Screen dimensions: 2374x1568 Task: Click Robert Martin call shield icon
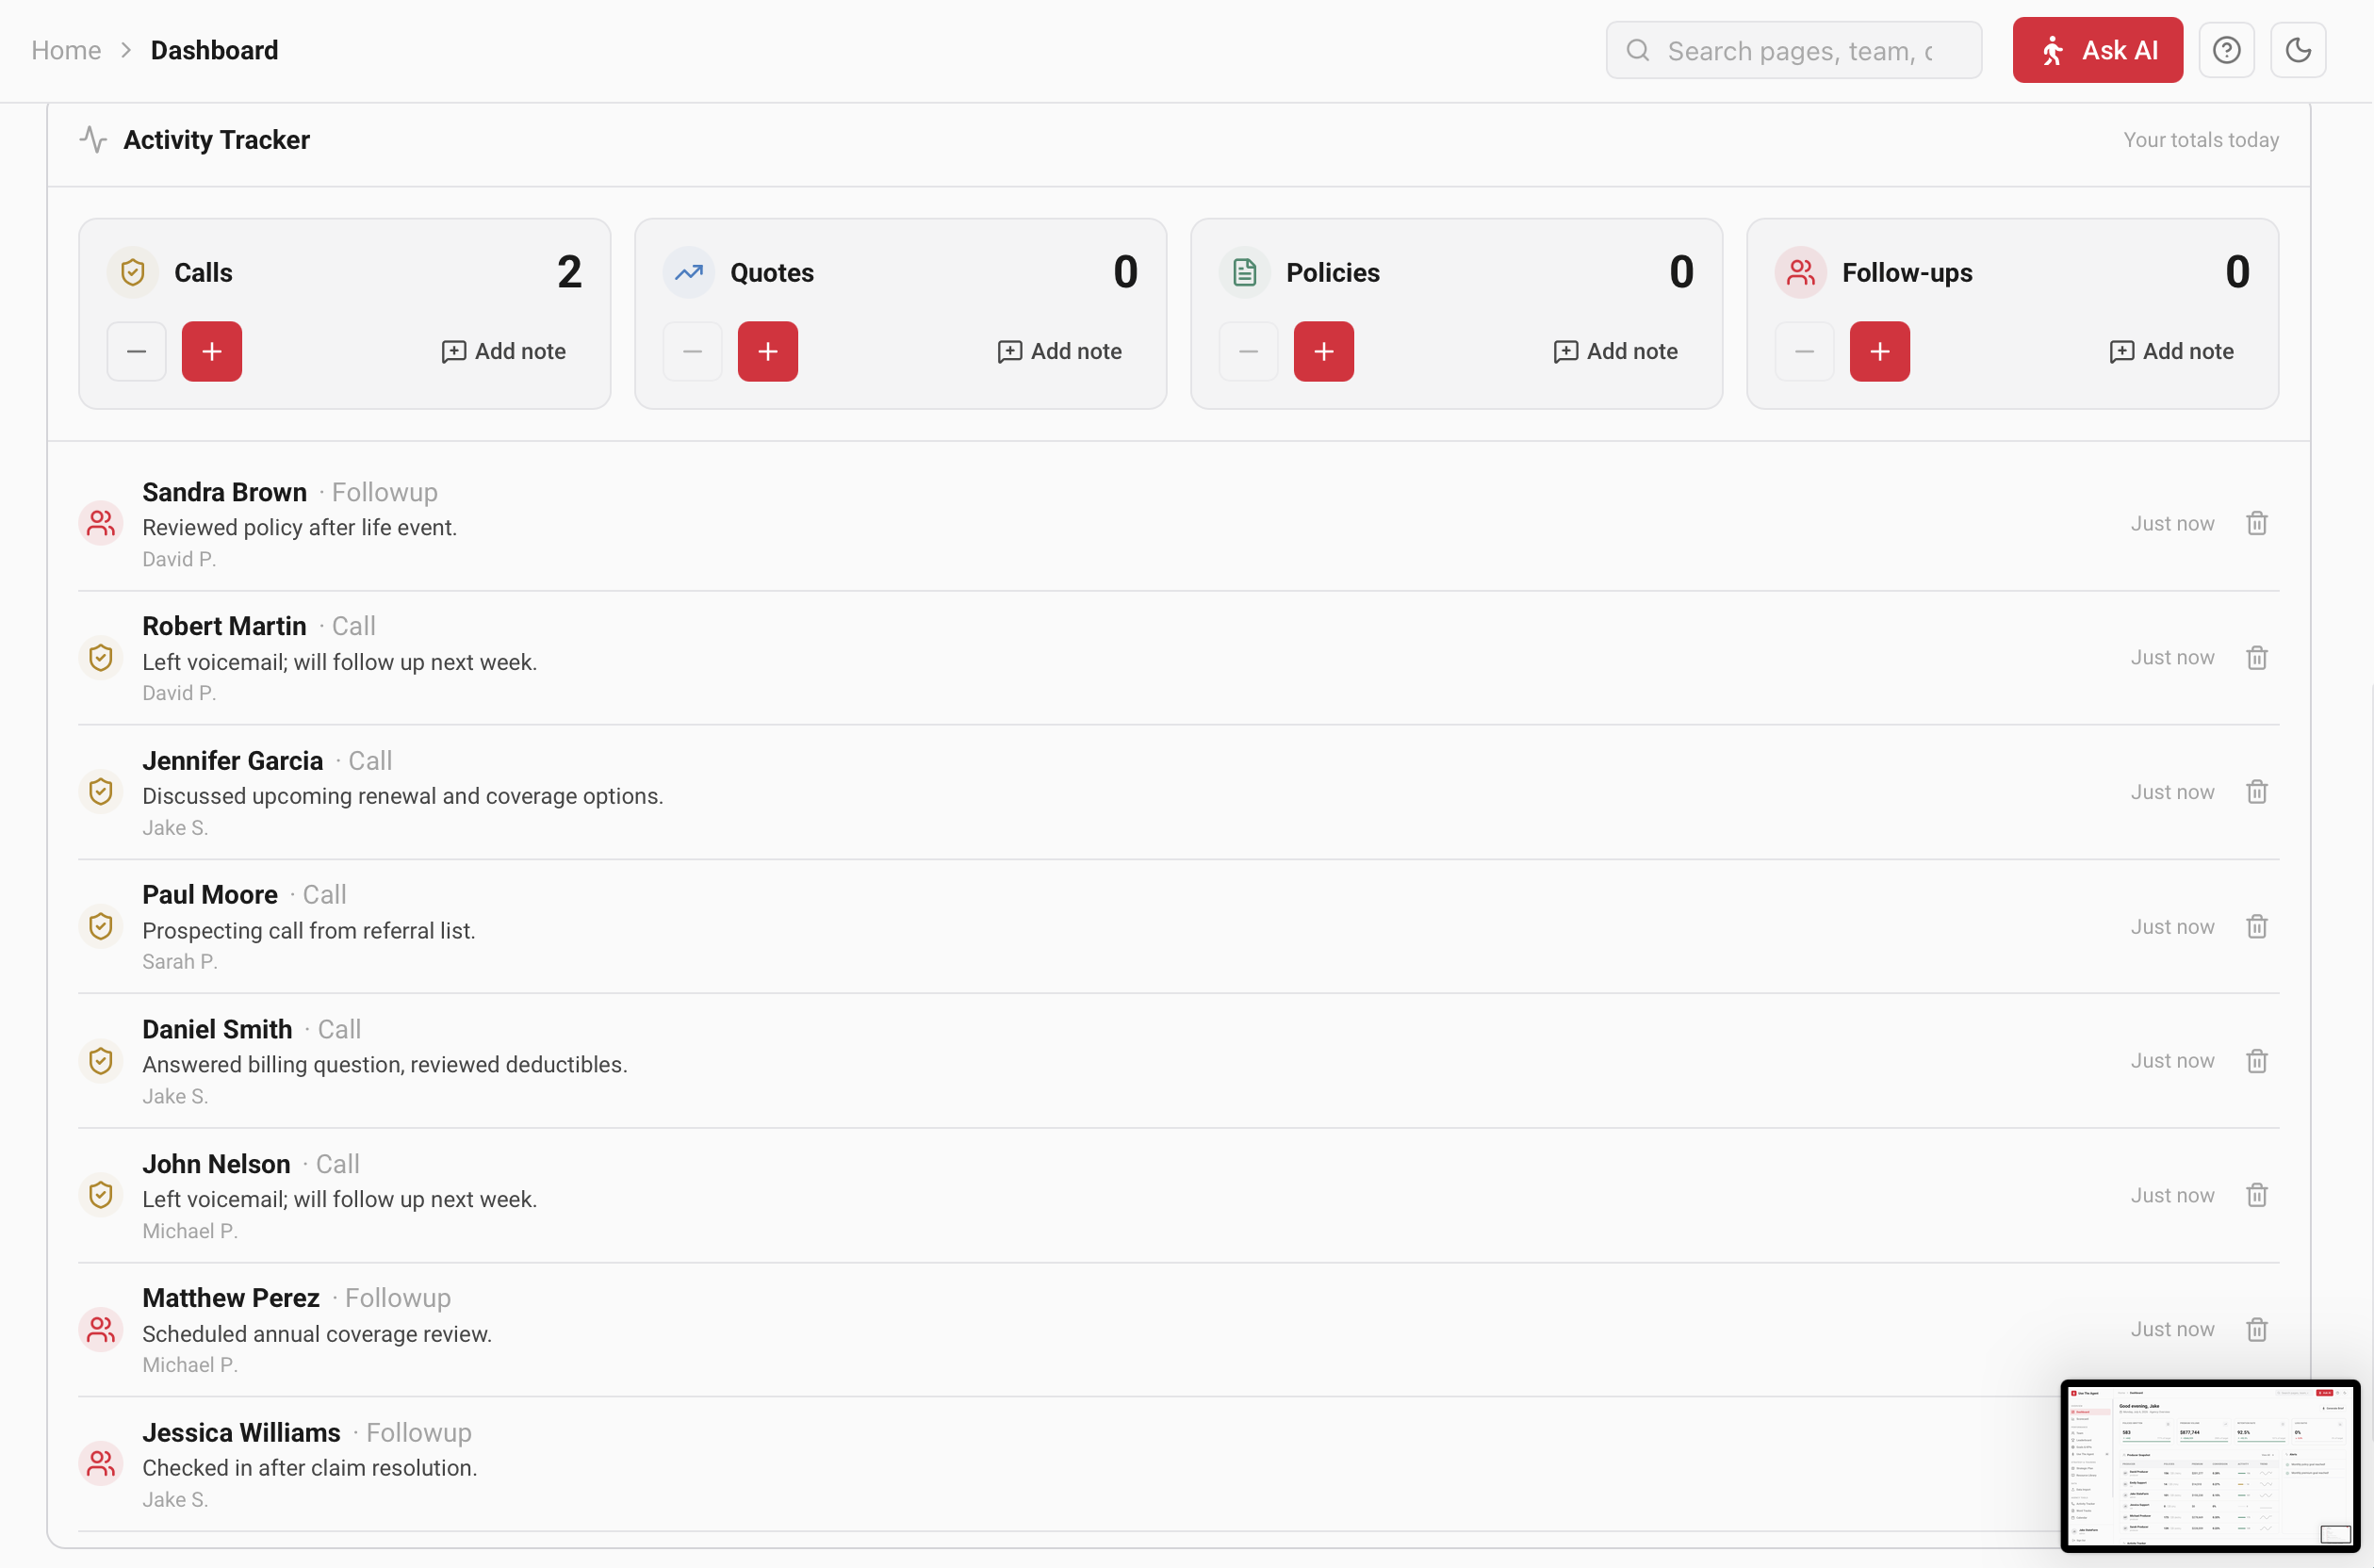[x=101, y=658]
